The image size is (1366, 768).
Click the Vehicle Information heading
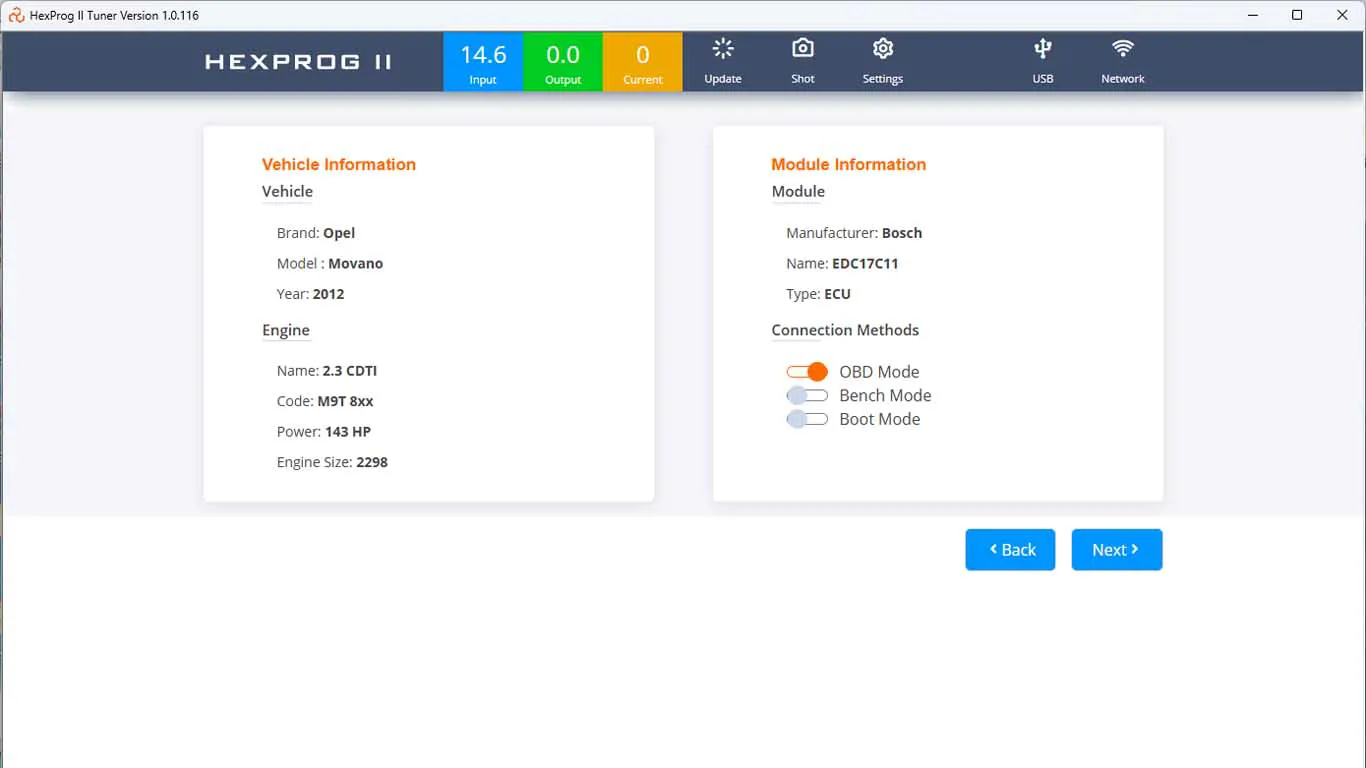pos(339,165)
